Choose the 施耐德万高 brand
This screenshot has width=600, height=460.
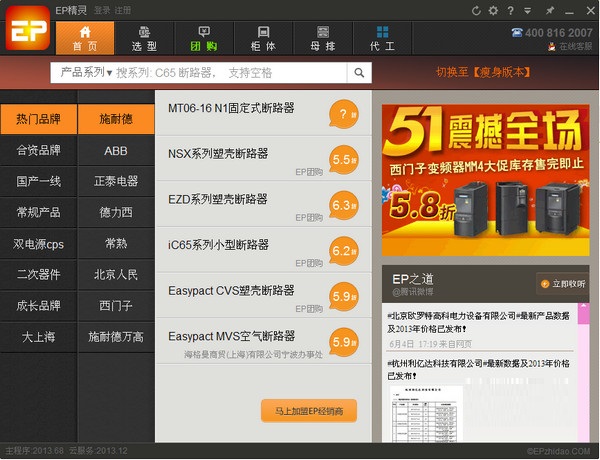116,337
